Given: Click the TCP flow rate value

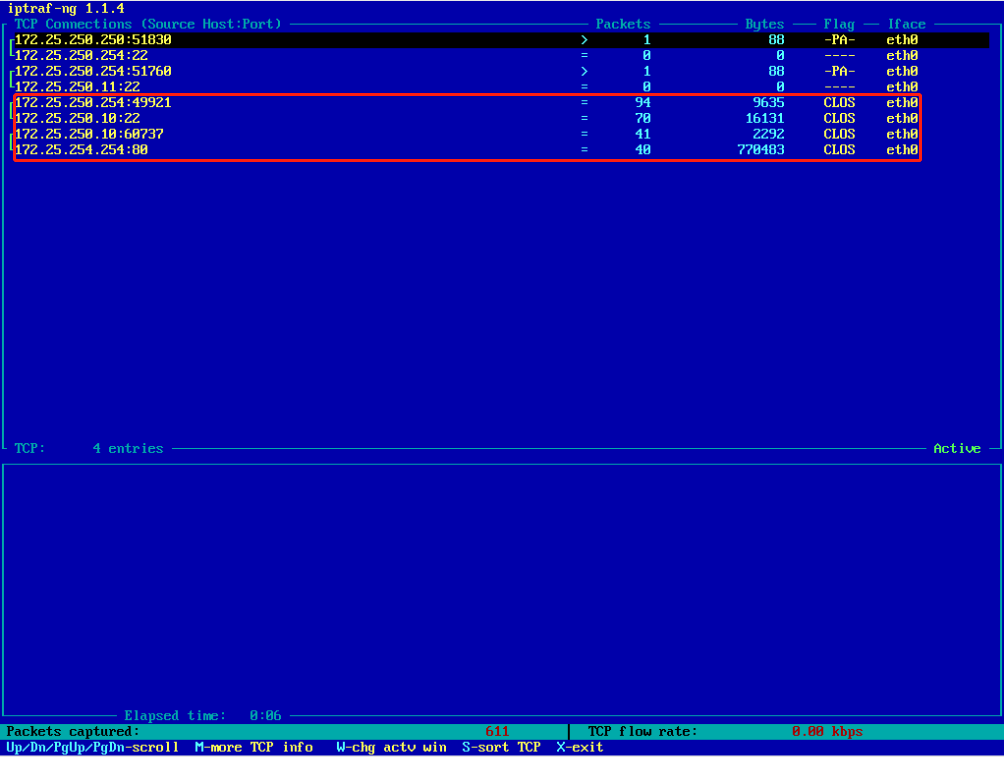Looking at the screenshot, I should [x=827, y=732].
